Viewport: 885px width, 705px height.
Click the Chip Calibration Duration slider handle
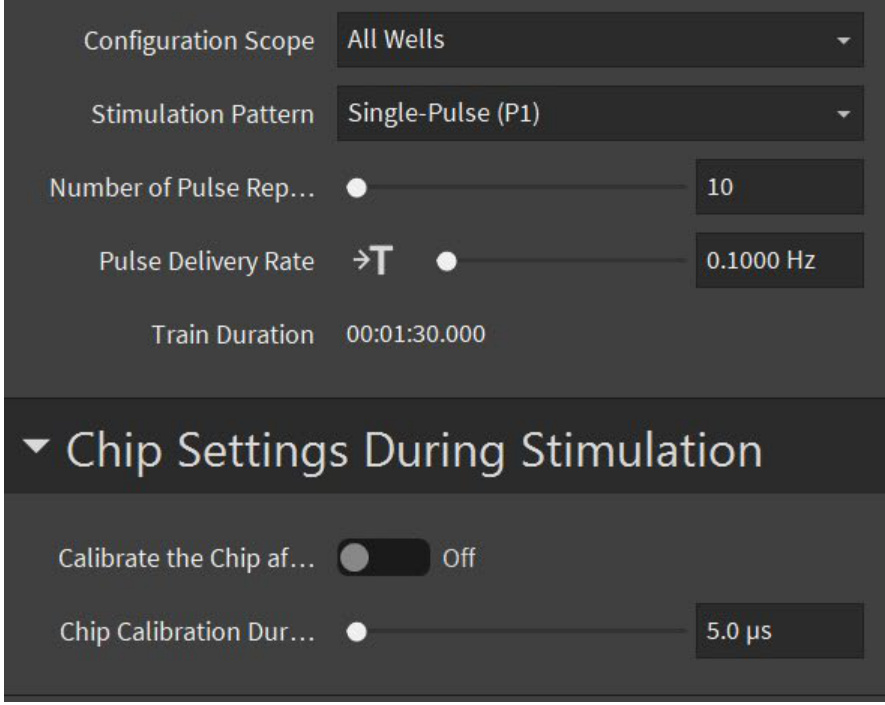point(357,632)
